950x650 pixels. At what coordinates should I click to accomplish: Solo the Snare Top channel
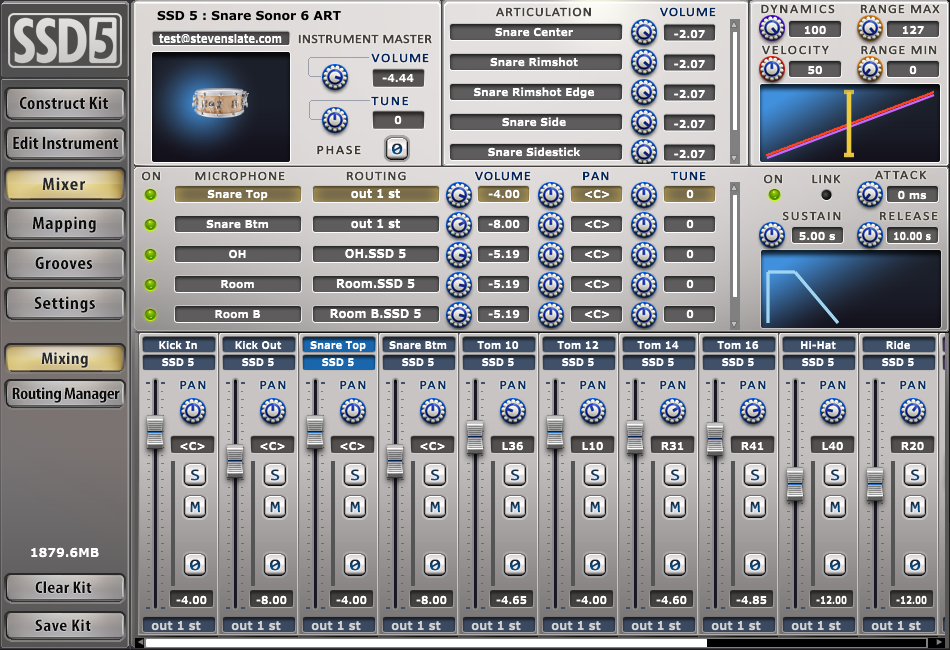coord(354,475)
